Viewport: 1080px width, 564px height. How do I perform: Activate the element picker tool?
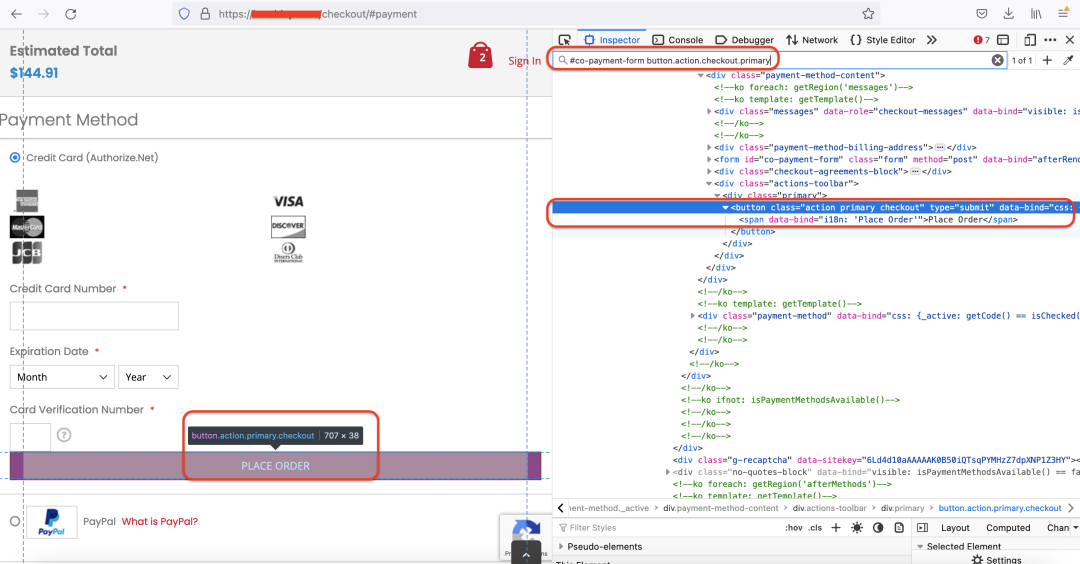coord(565,40)
